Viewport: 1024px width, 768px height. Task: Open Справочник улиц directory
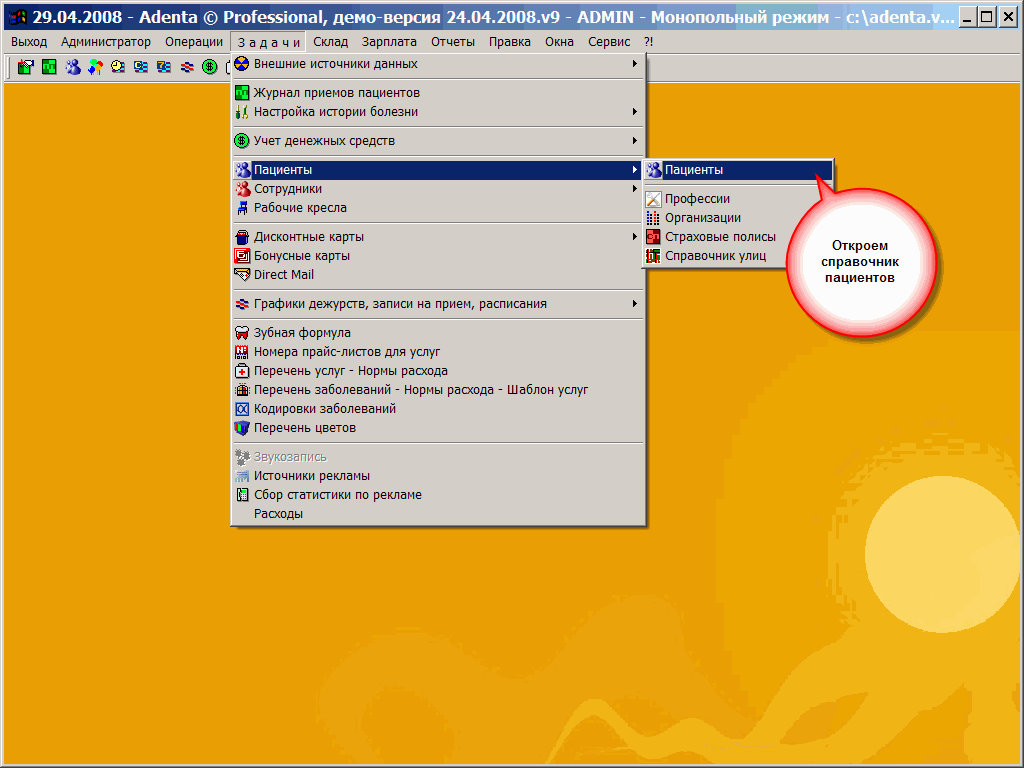click(715, 256)
